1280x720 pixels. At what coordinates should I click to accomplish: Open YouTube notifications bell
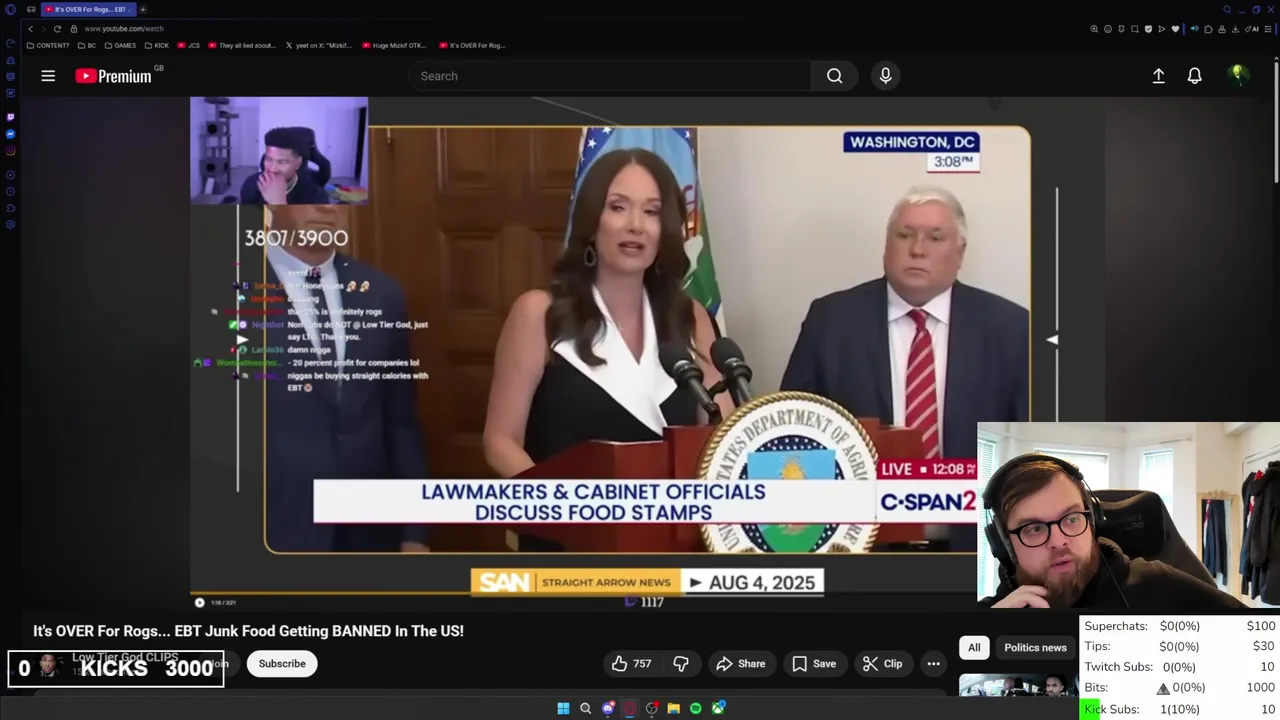coord(1194,76)
